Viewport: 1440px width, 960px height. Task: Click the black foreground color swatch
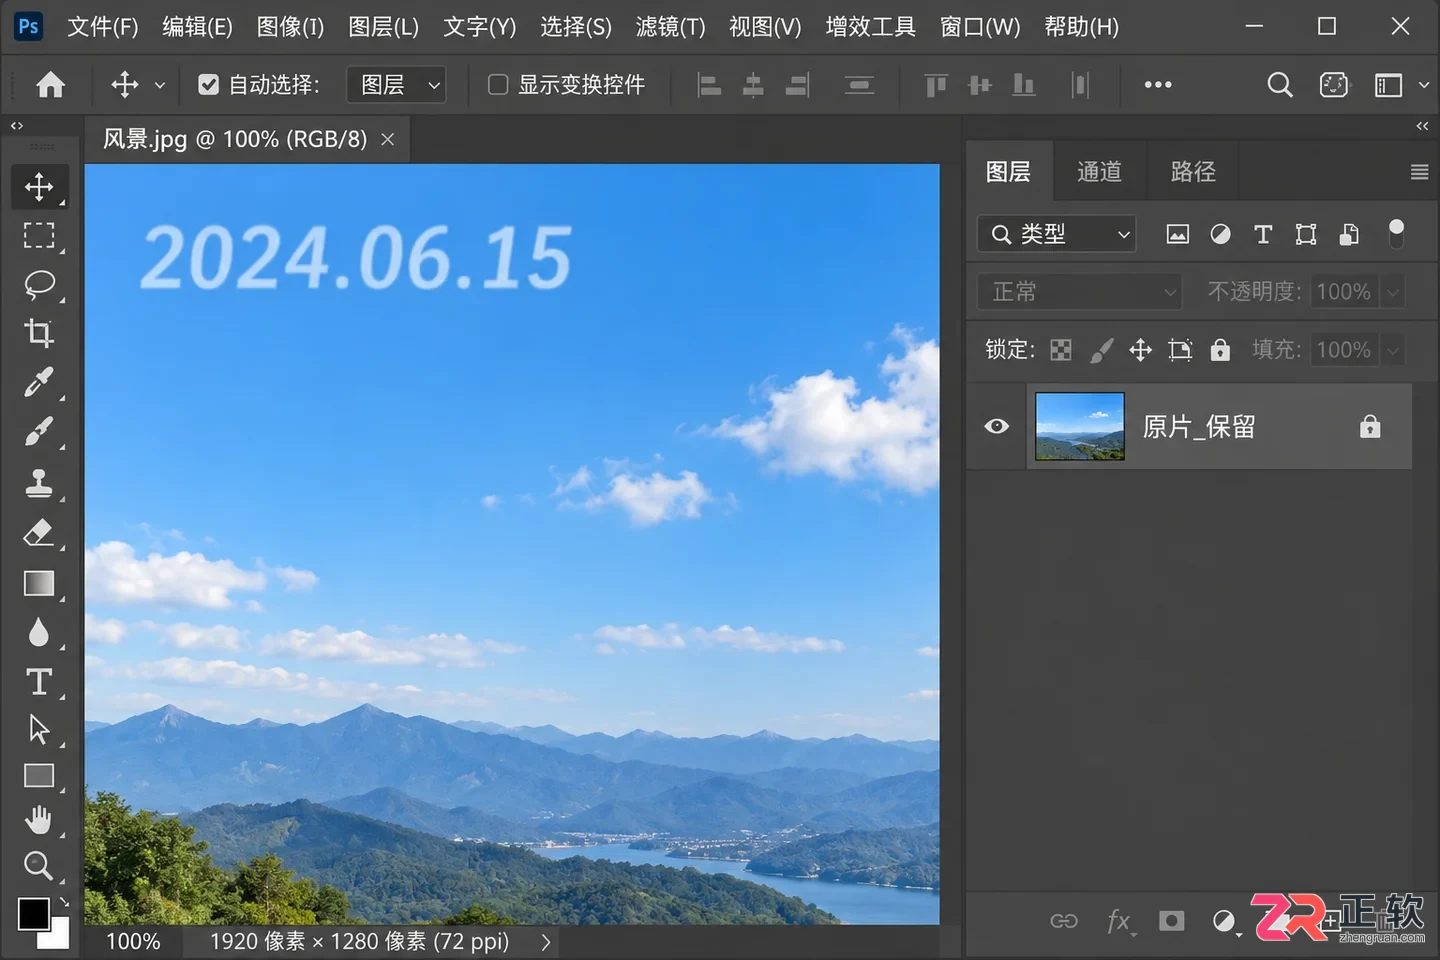(33, 913)
